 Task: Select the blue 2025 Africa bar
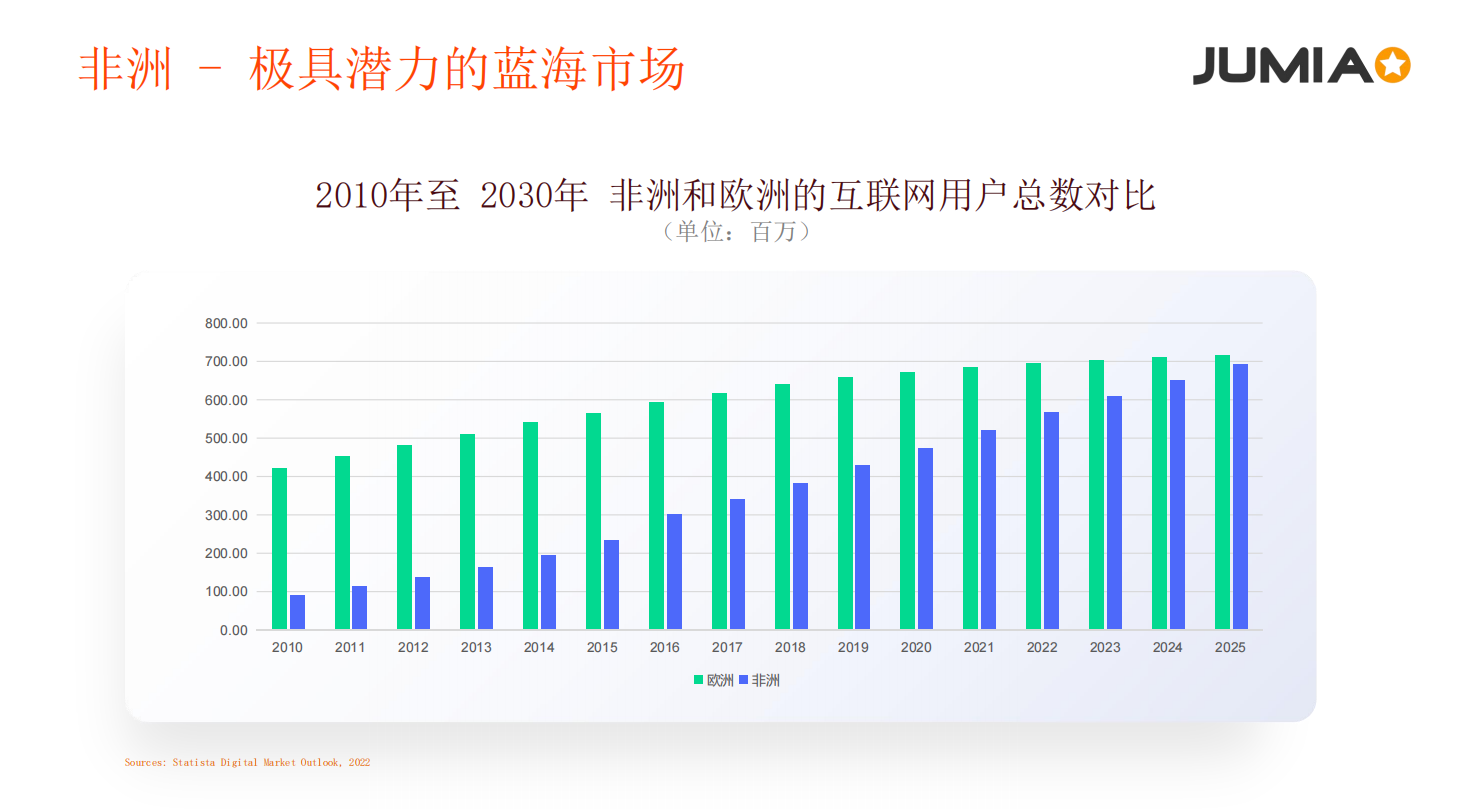pos(1240,497)
